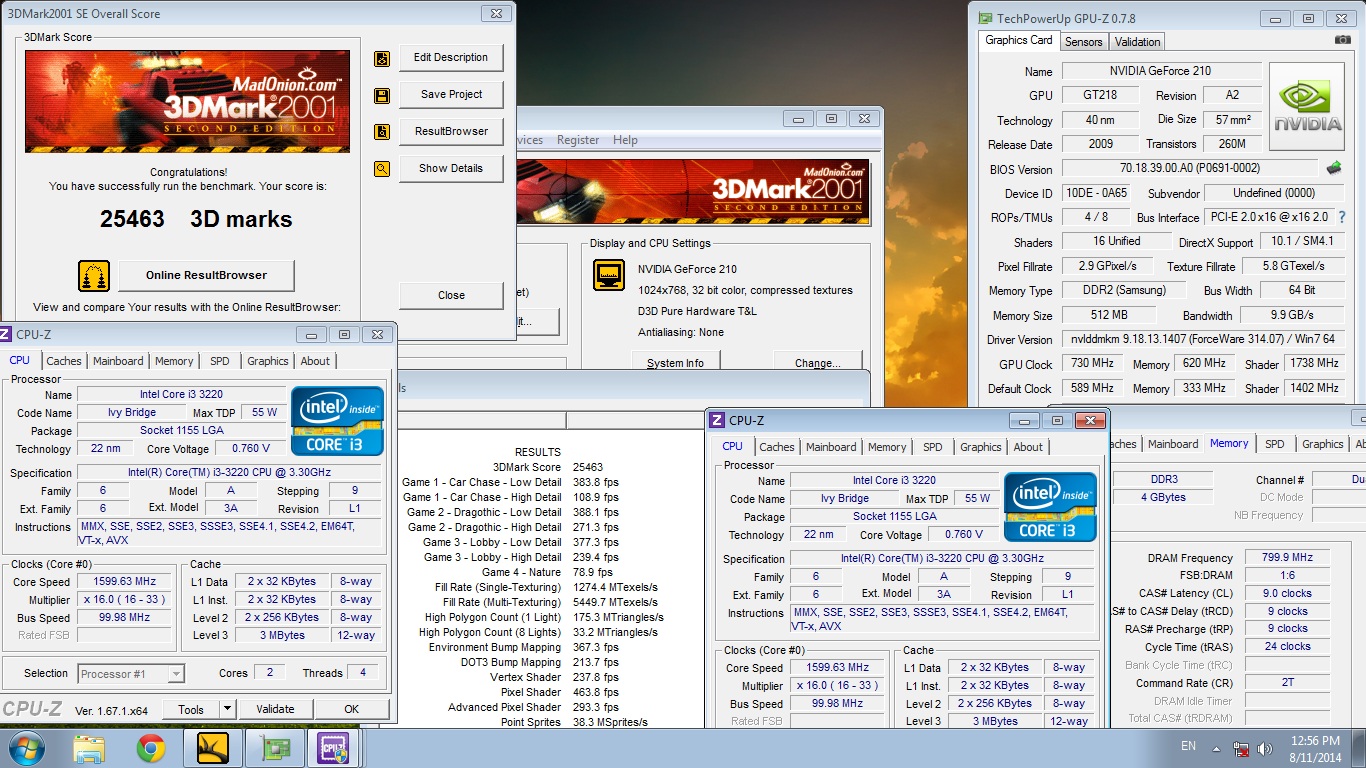This screenshot has height=768, width=1366.
Task: Click the Tools button in CPU-Z
Action: tap(191, 709)
